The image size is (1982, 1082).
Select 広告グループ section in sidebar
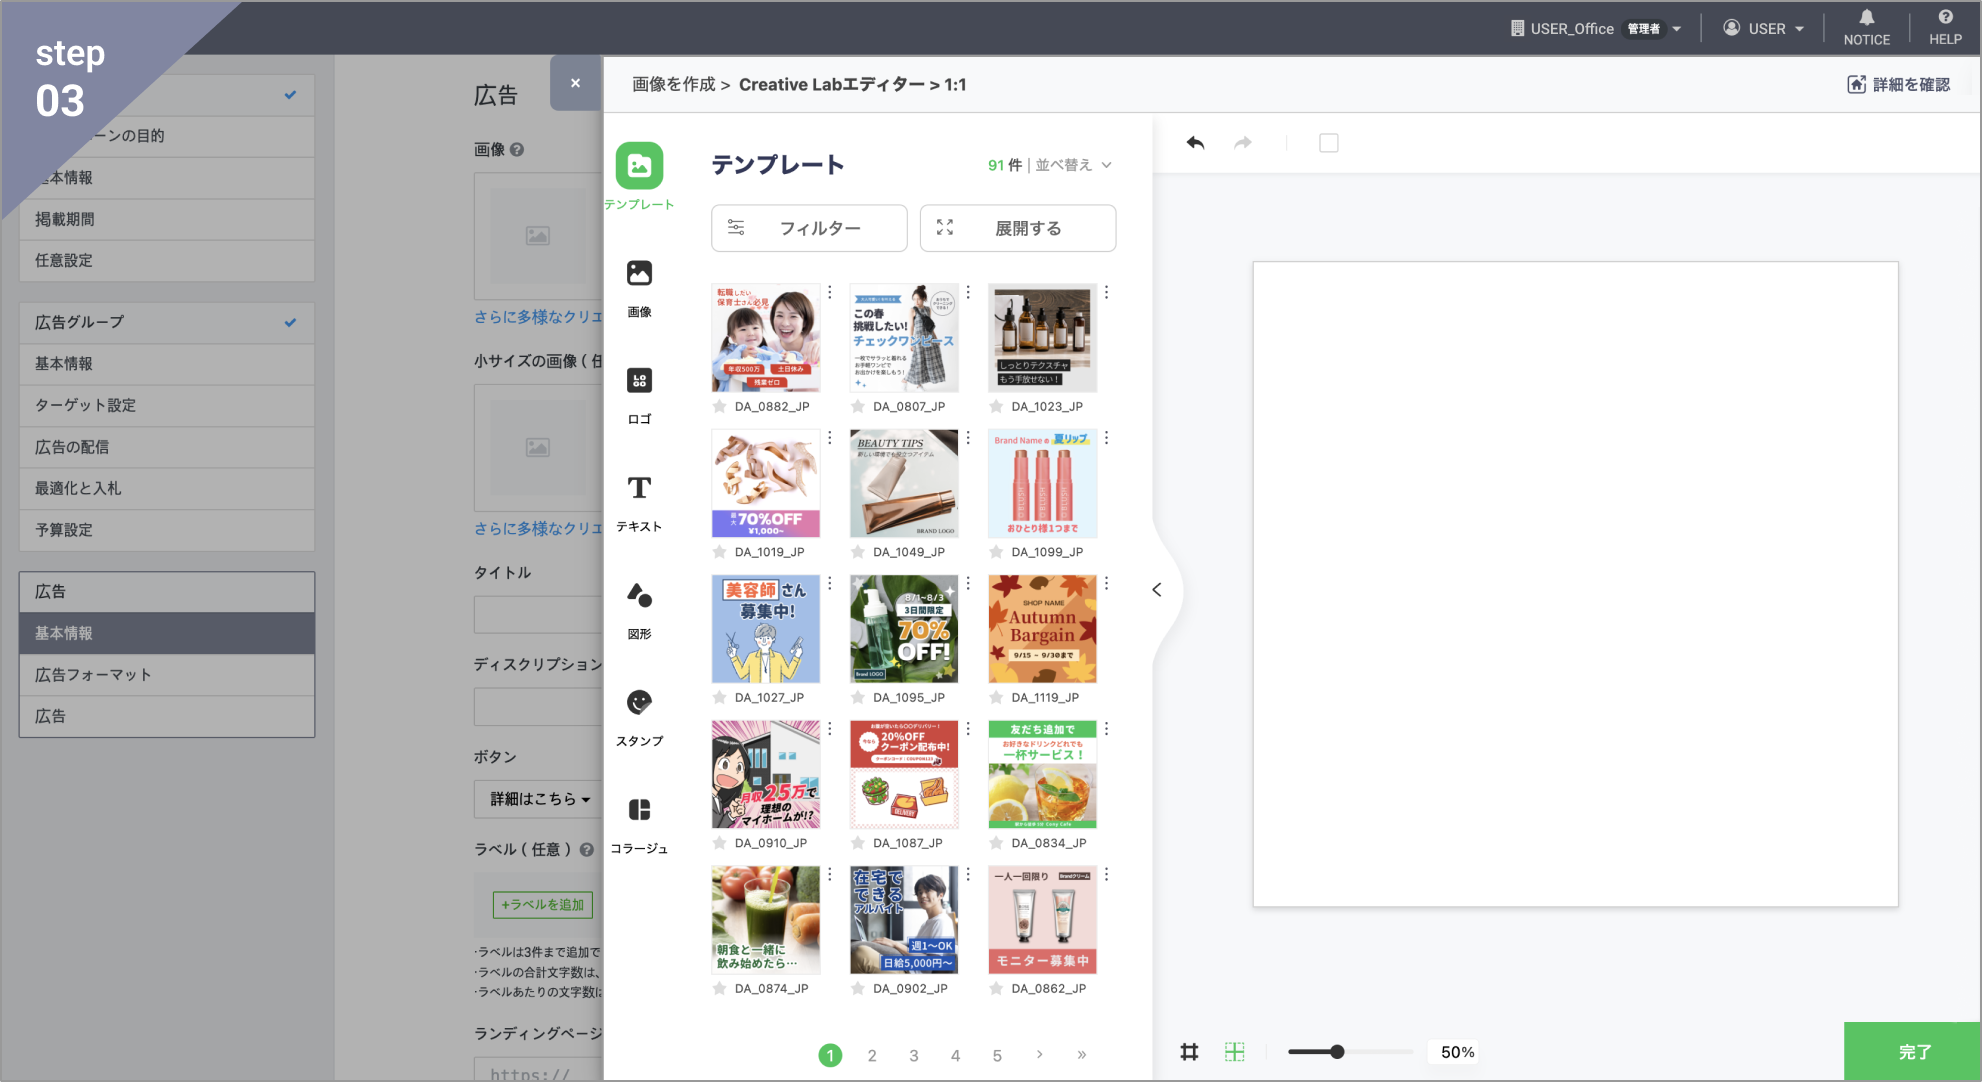tap(167, 322)
